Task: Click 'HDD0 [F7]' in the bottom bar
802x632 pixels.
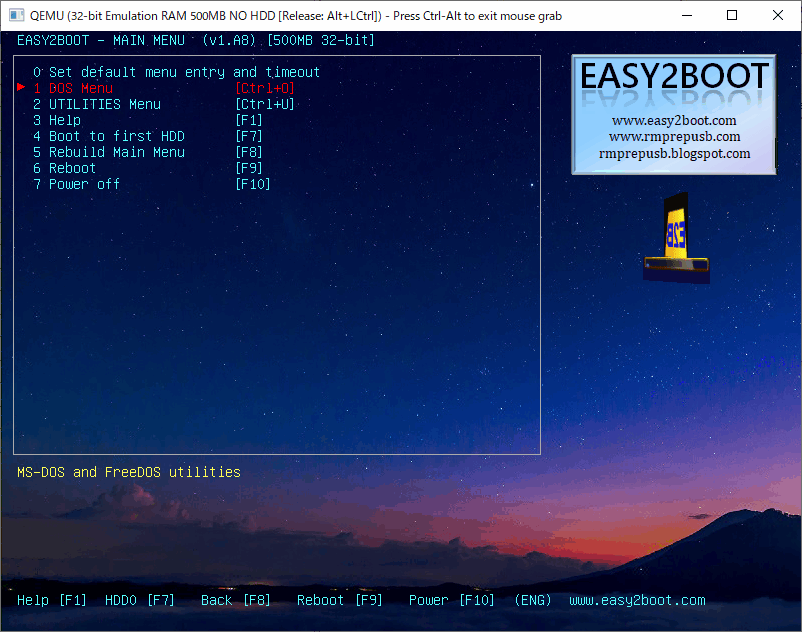Action: (x=140, y=600)
